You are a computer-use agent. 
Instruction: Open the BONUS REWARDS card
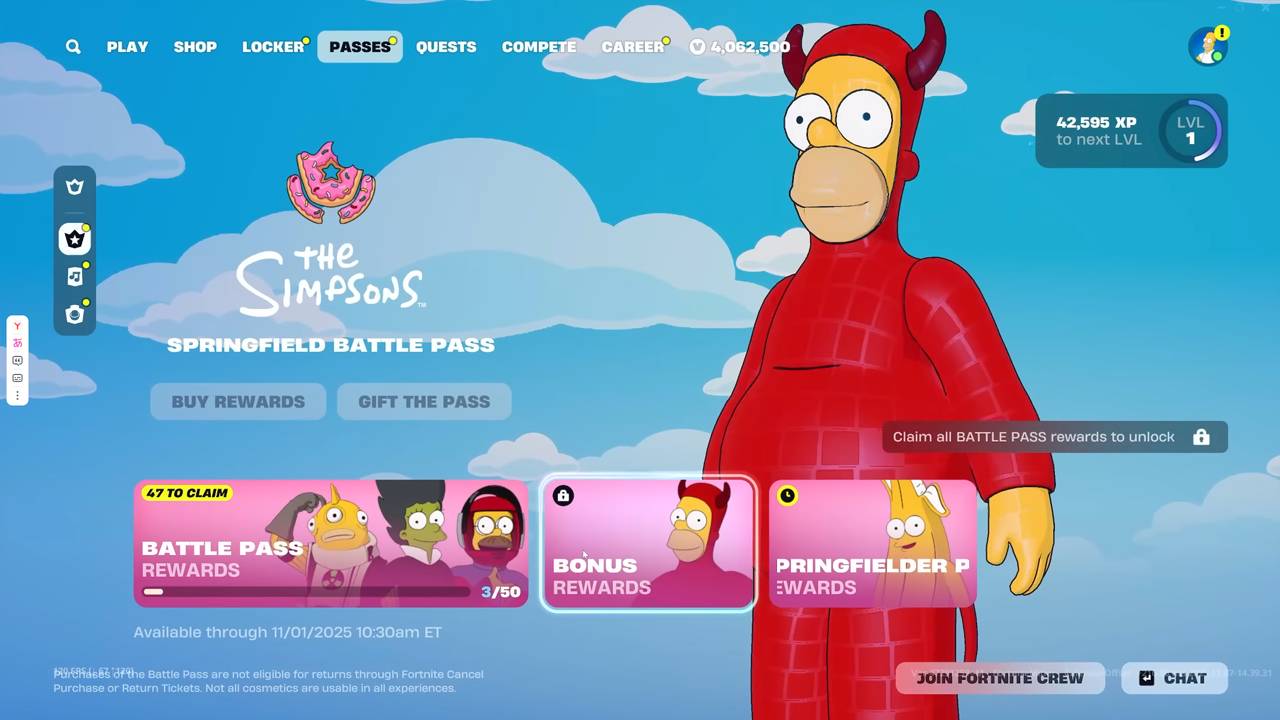[x=648, y=543]
